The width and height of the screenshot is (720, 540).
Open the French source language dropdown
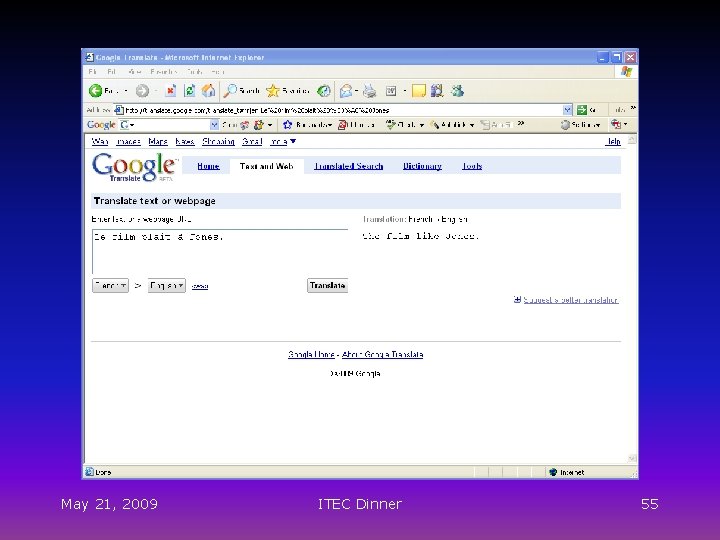[x=110, y=286]
